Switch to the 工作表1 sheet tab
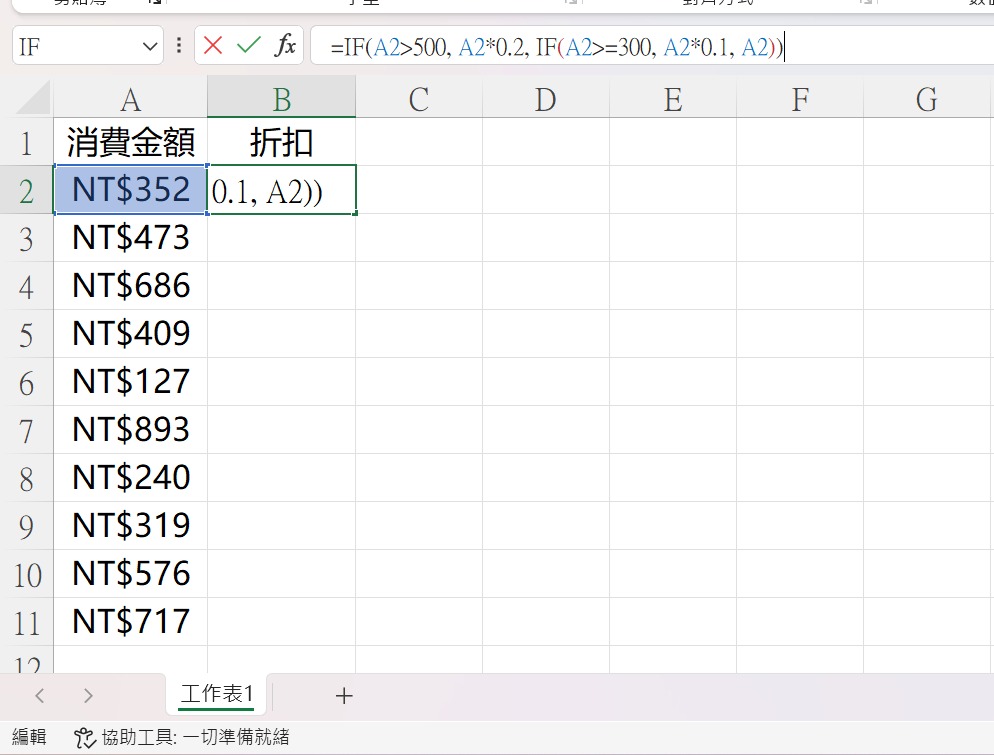This screenshot has width=994, height=755. point(217,694)
